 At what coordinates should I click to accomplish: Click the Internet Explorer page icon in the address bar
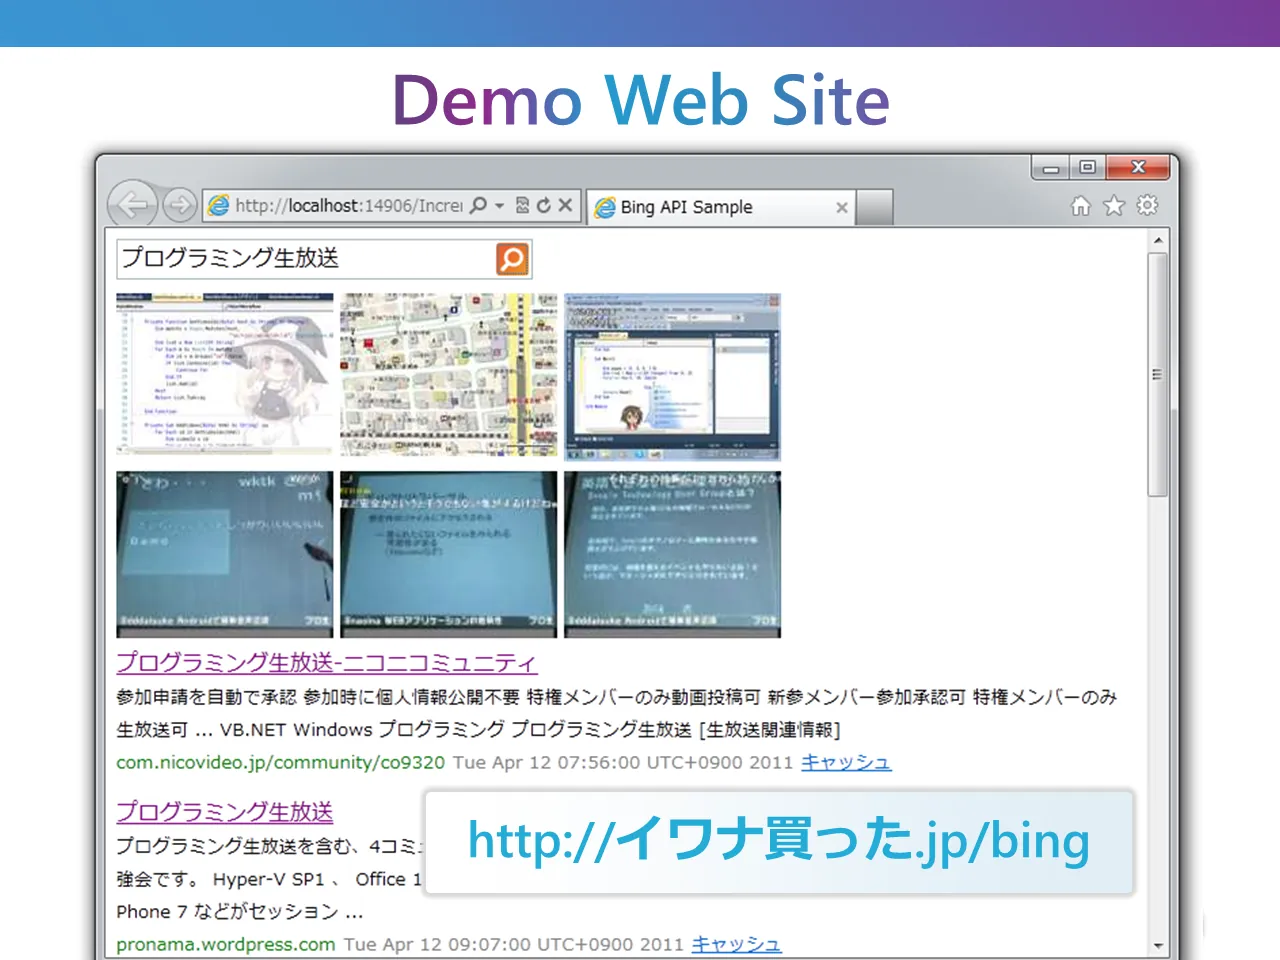[219, 206]
